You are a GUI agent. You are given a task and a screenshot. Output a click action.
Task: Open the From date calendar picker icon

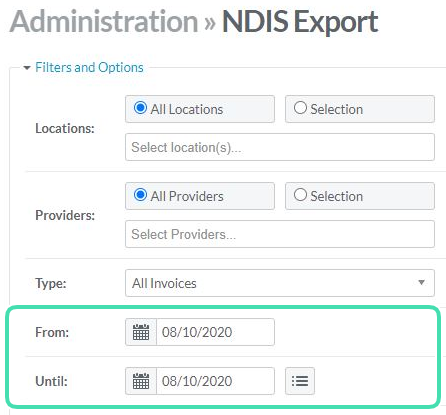click(141, 332)
